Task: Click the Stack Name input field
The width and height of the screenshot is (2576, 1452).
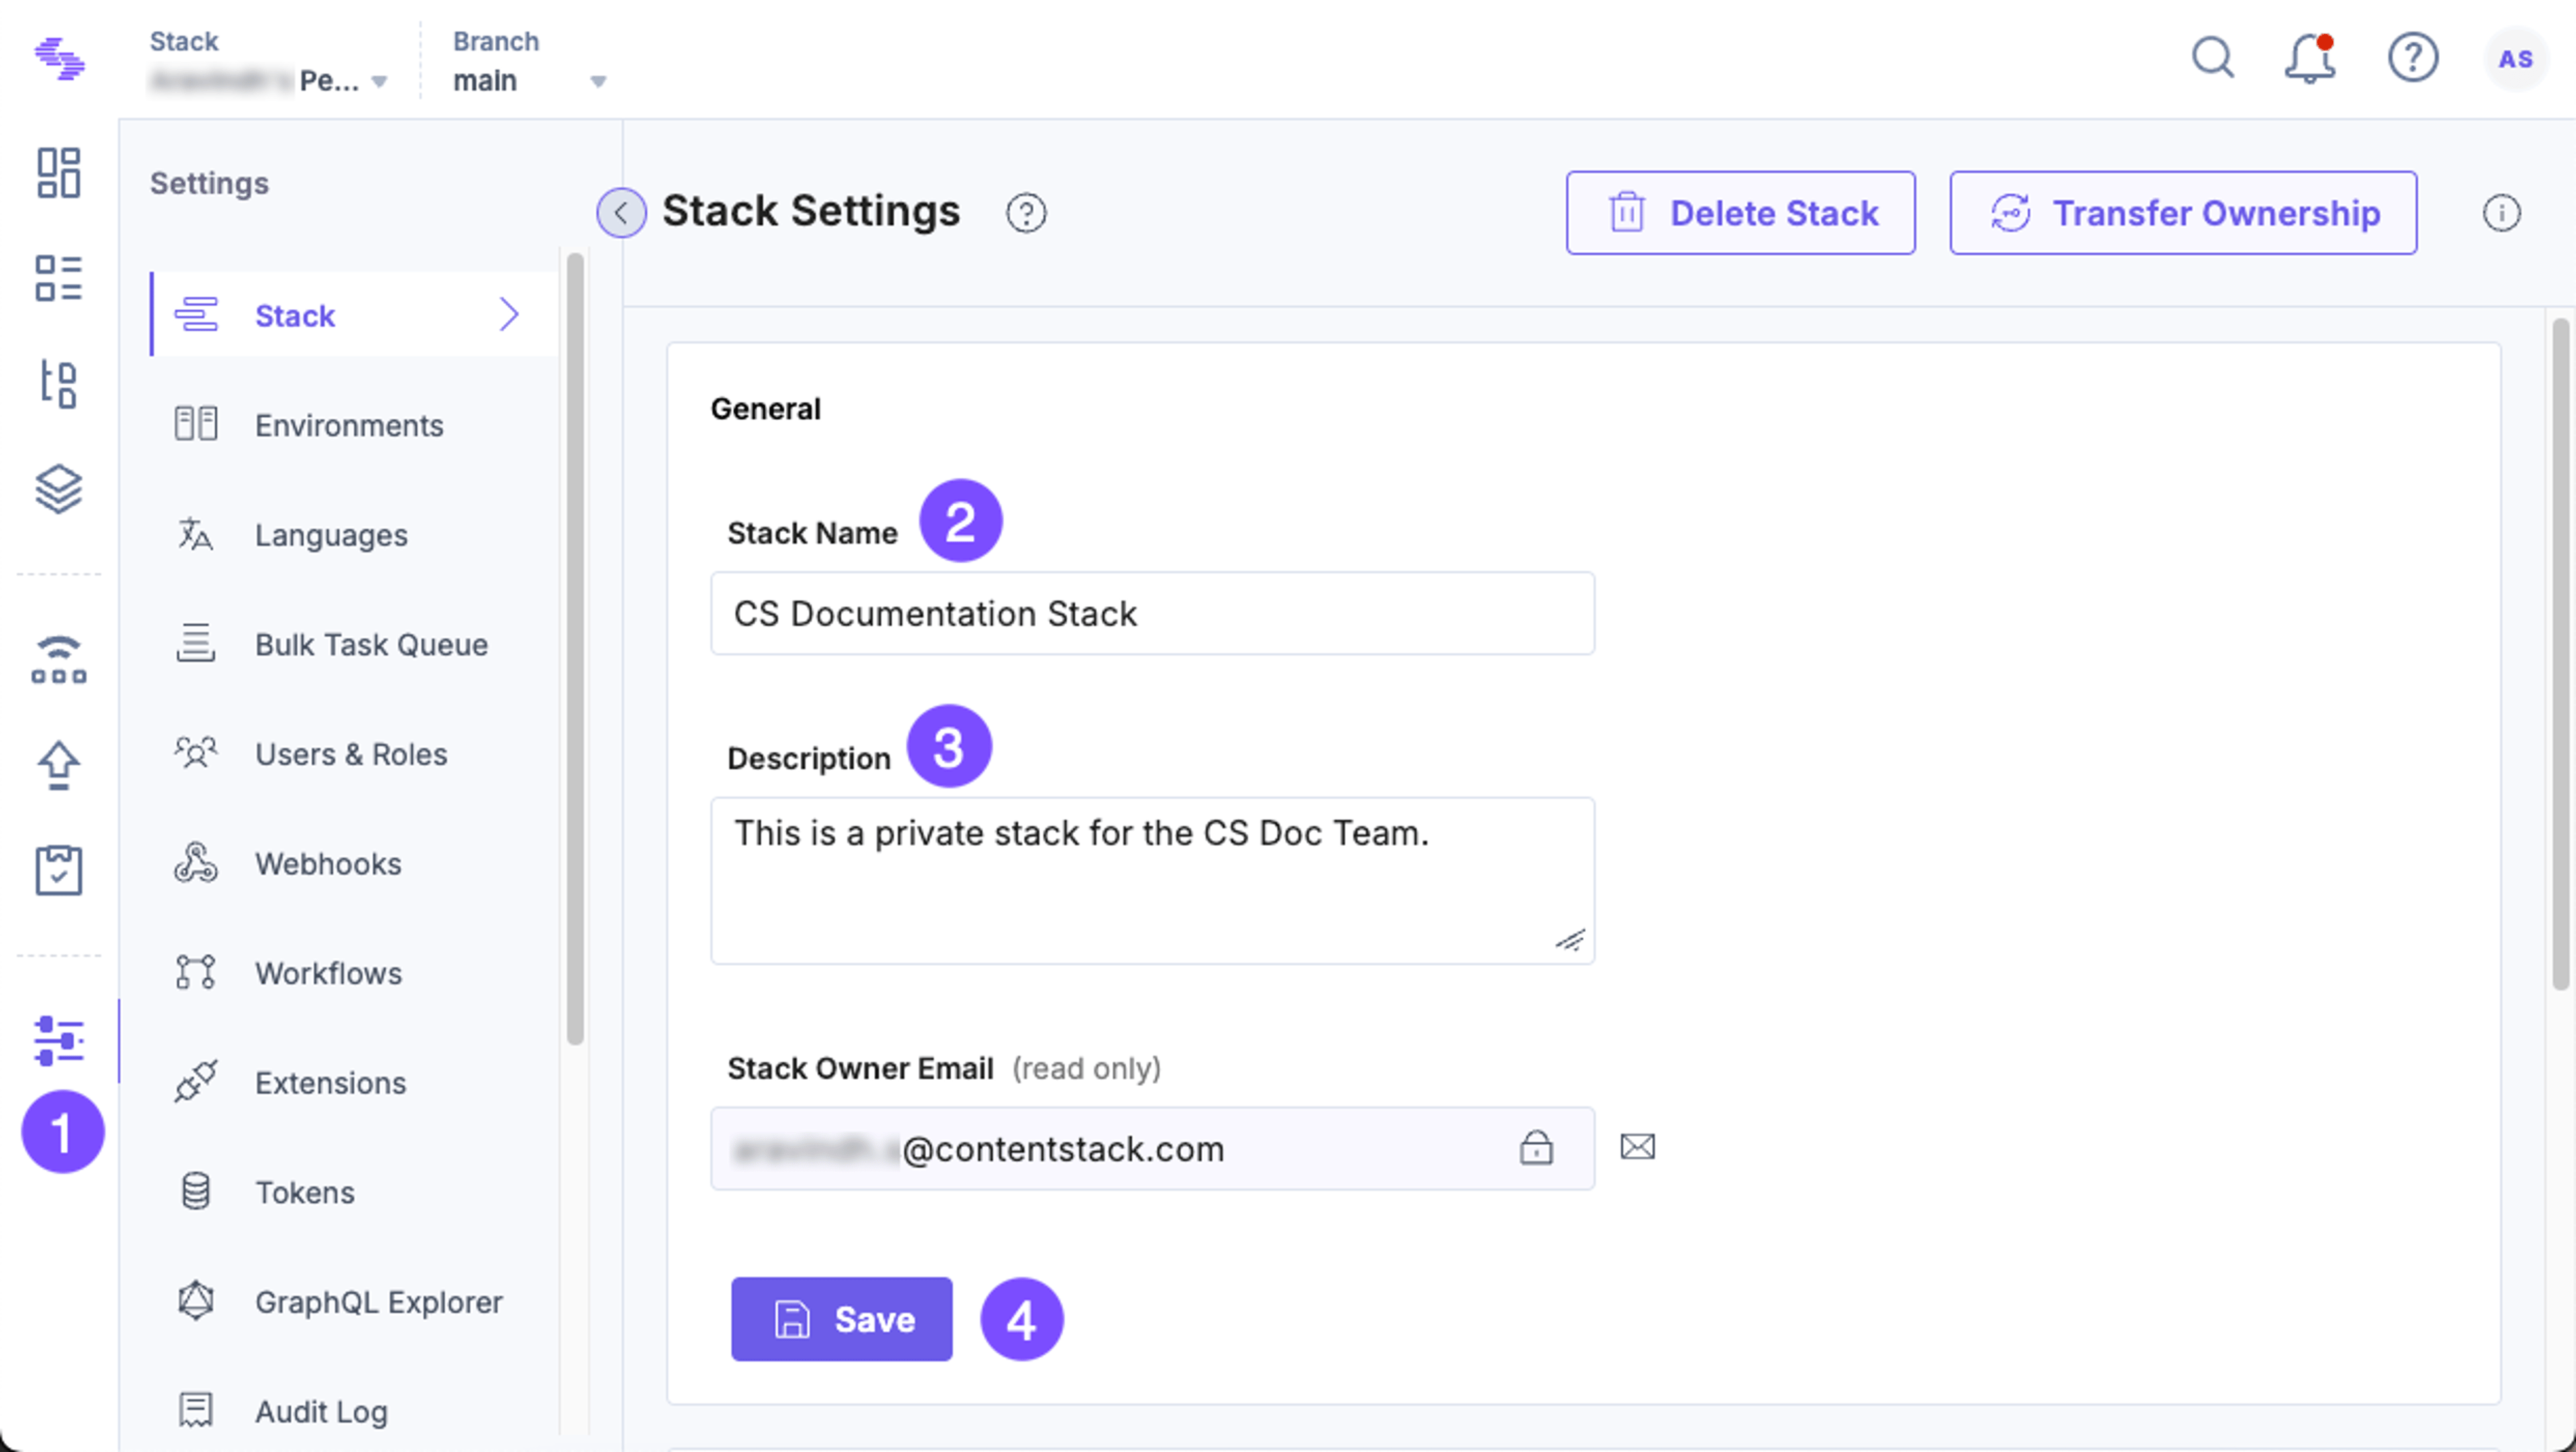Action: tap(1152, 613)
